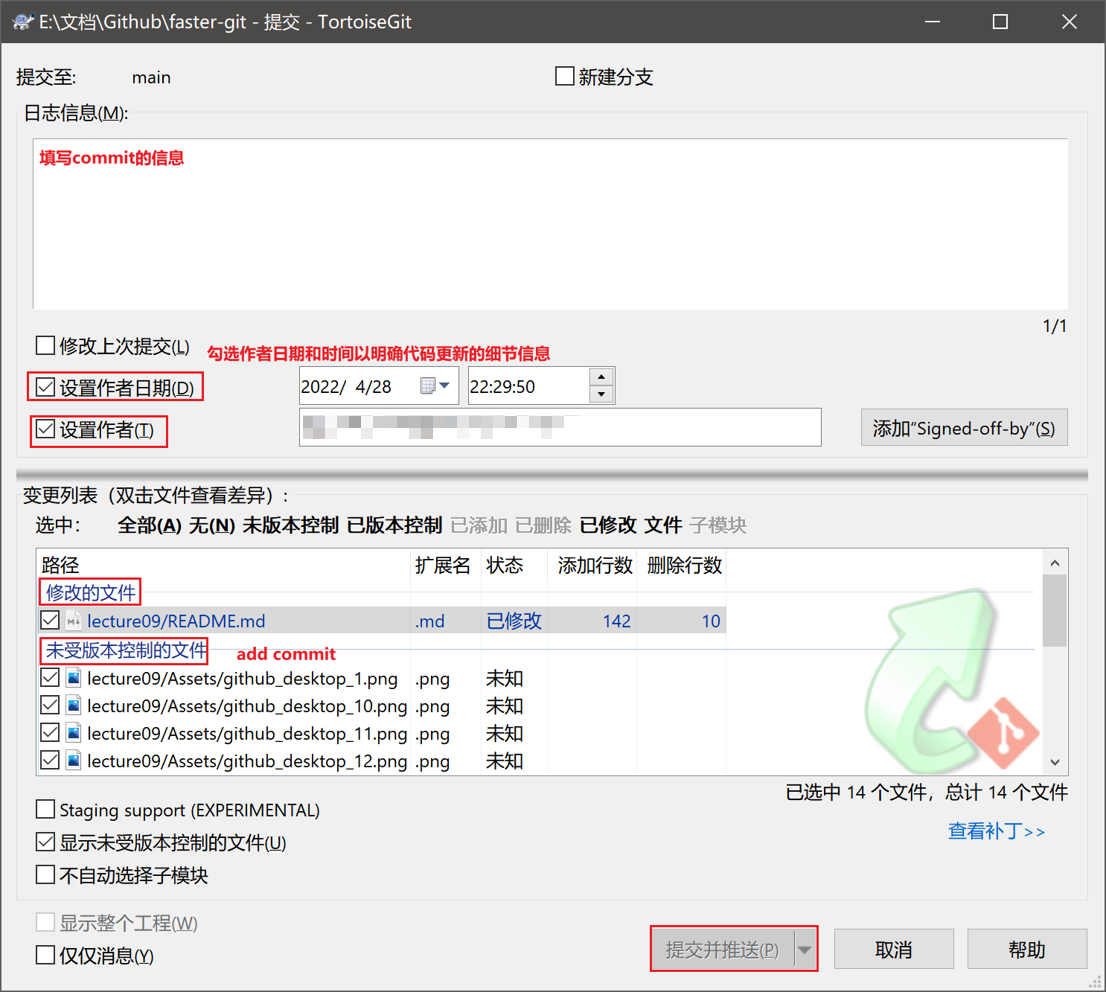Enable Staging support (EXPERIMENTAL) option
1106x992 pixels.
[x=46, y=809]
